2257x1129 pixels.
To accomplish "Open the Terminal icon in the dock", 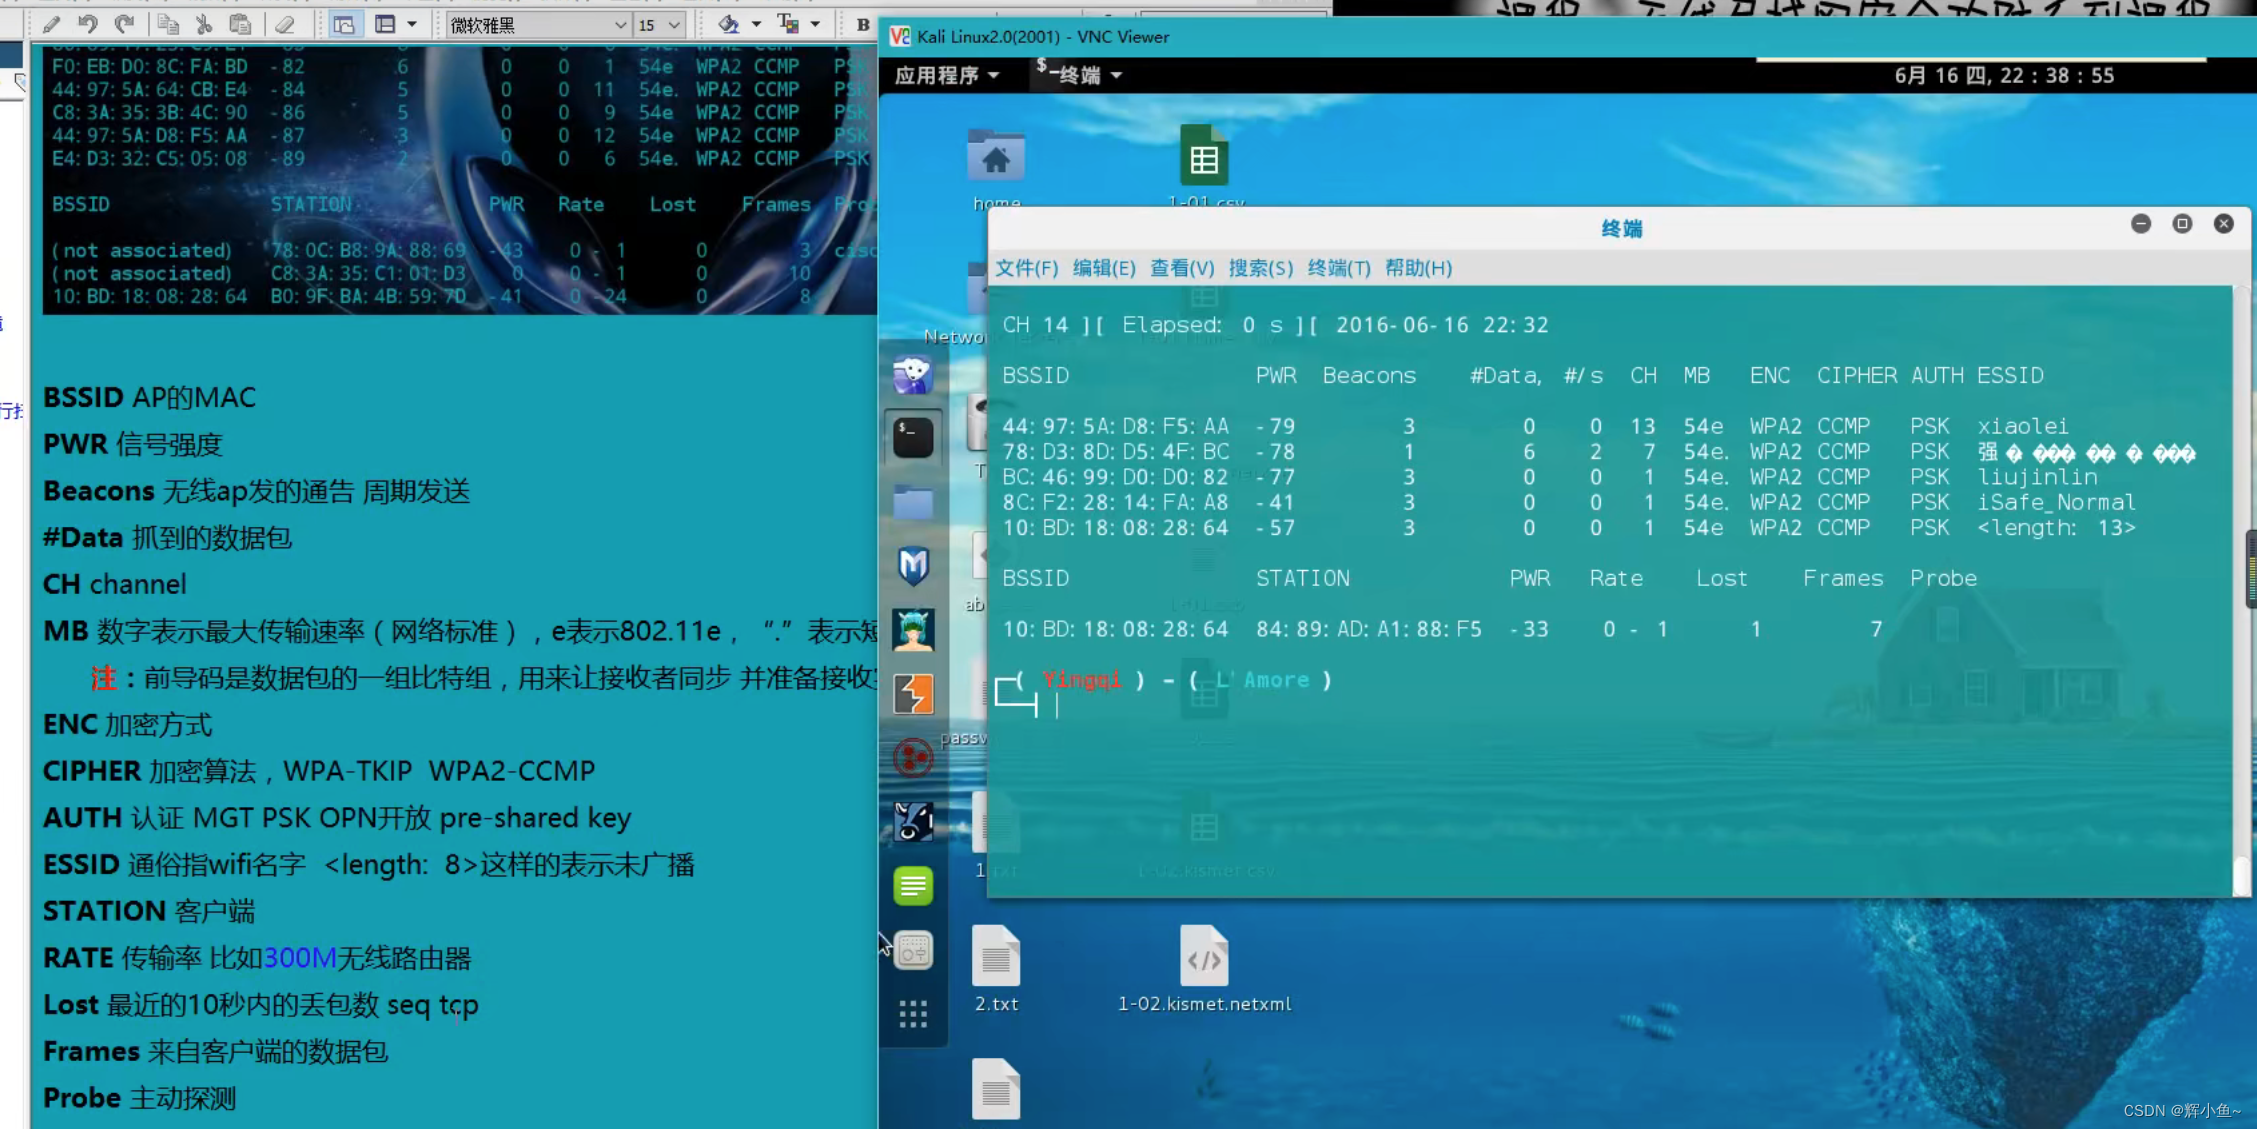I will [x=913, y=437].
